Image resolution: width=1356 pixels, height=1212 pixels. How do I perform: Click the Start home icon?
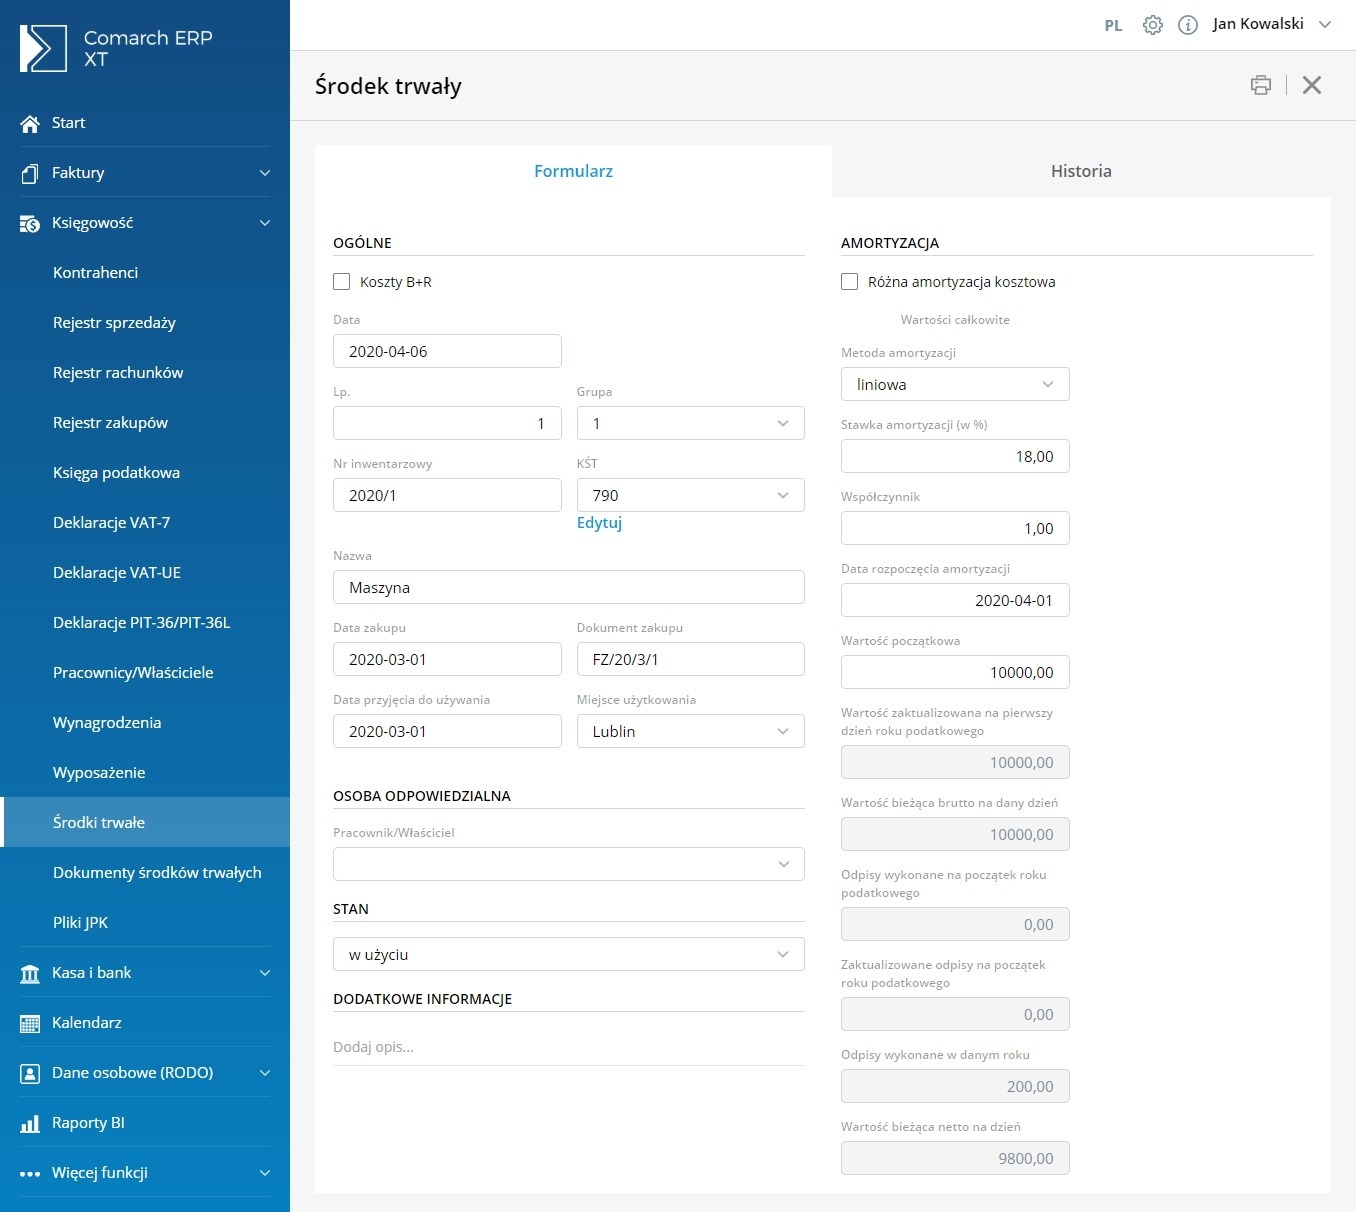tap(30, 123)
